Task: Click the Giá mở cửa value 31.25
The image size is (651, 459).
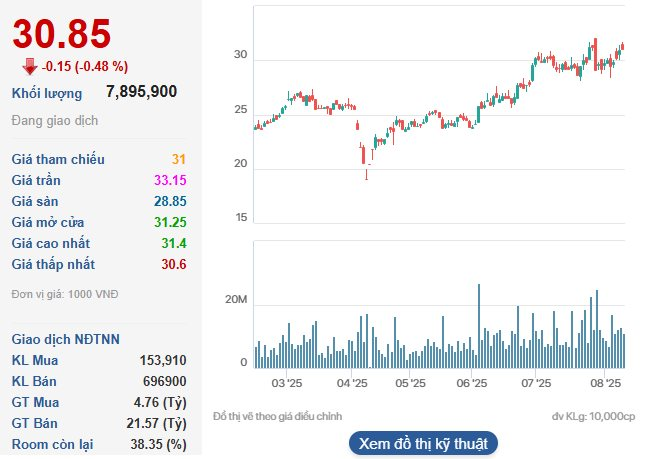Action: click(169, 222)
